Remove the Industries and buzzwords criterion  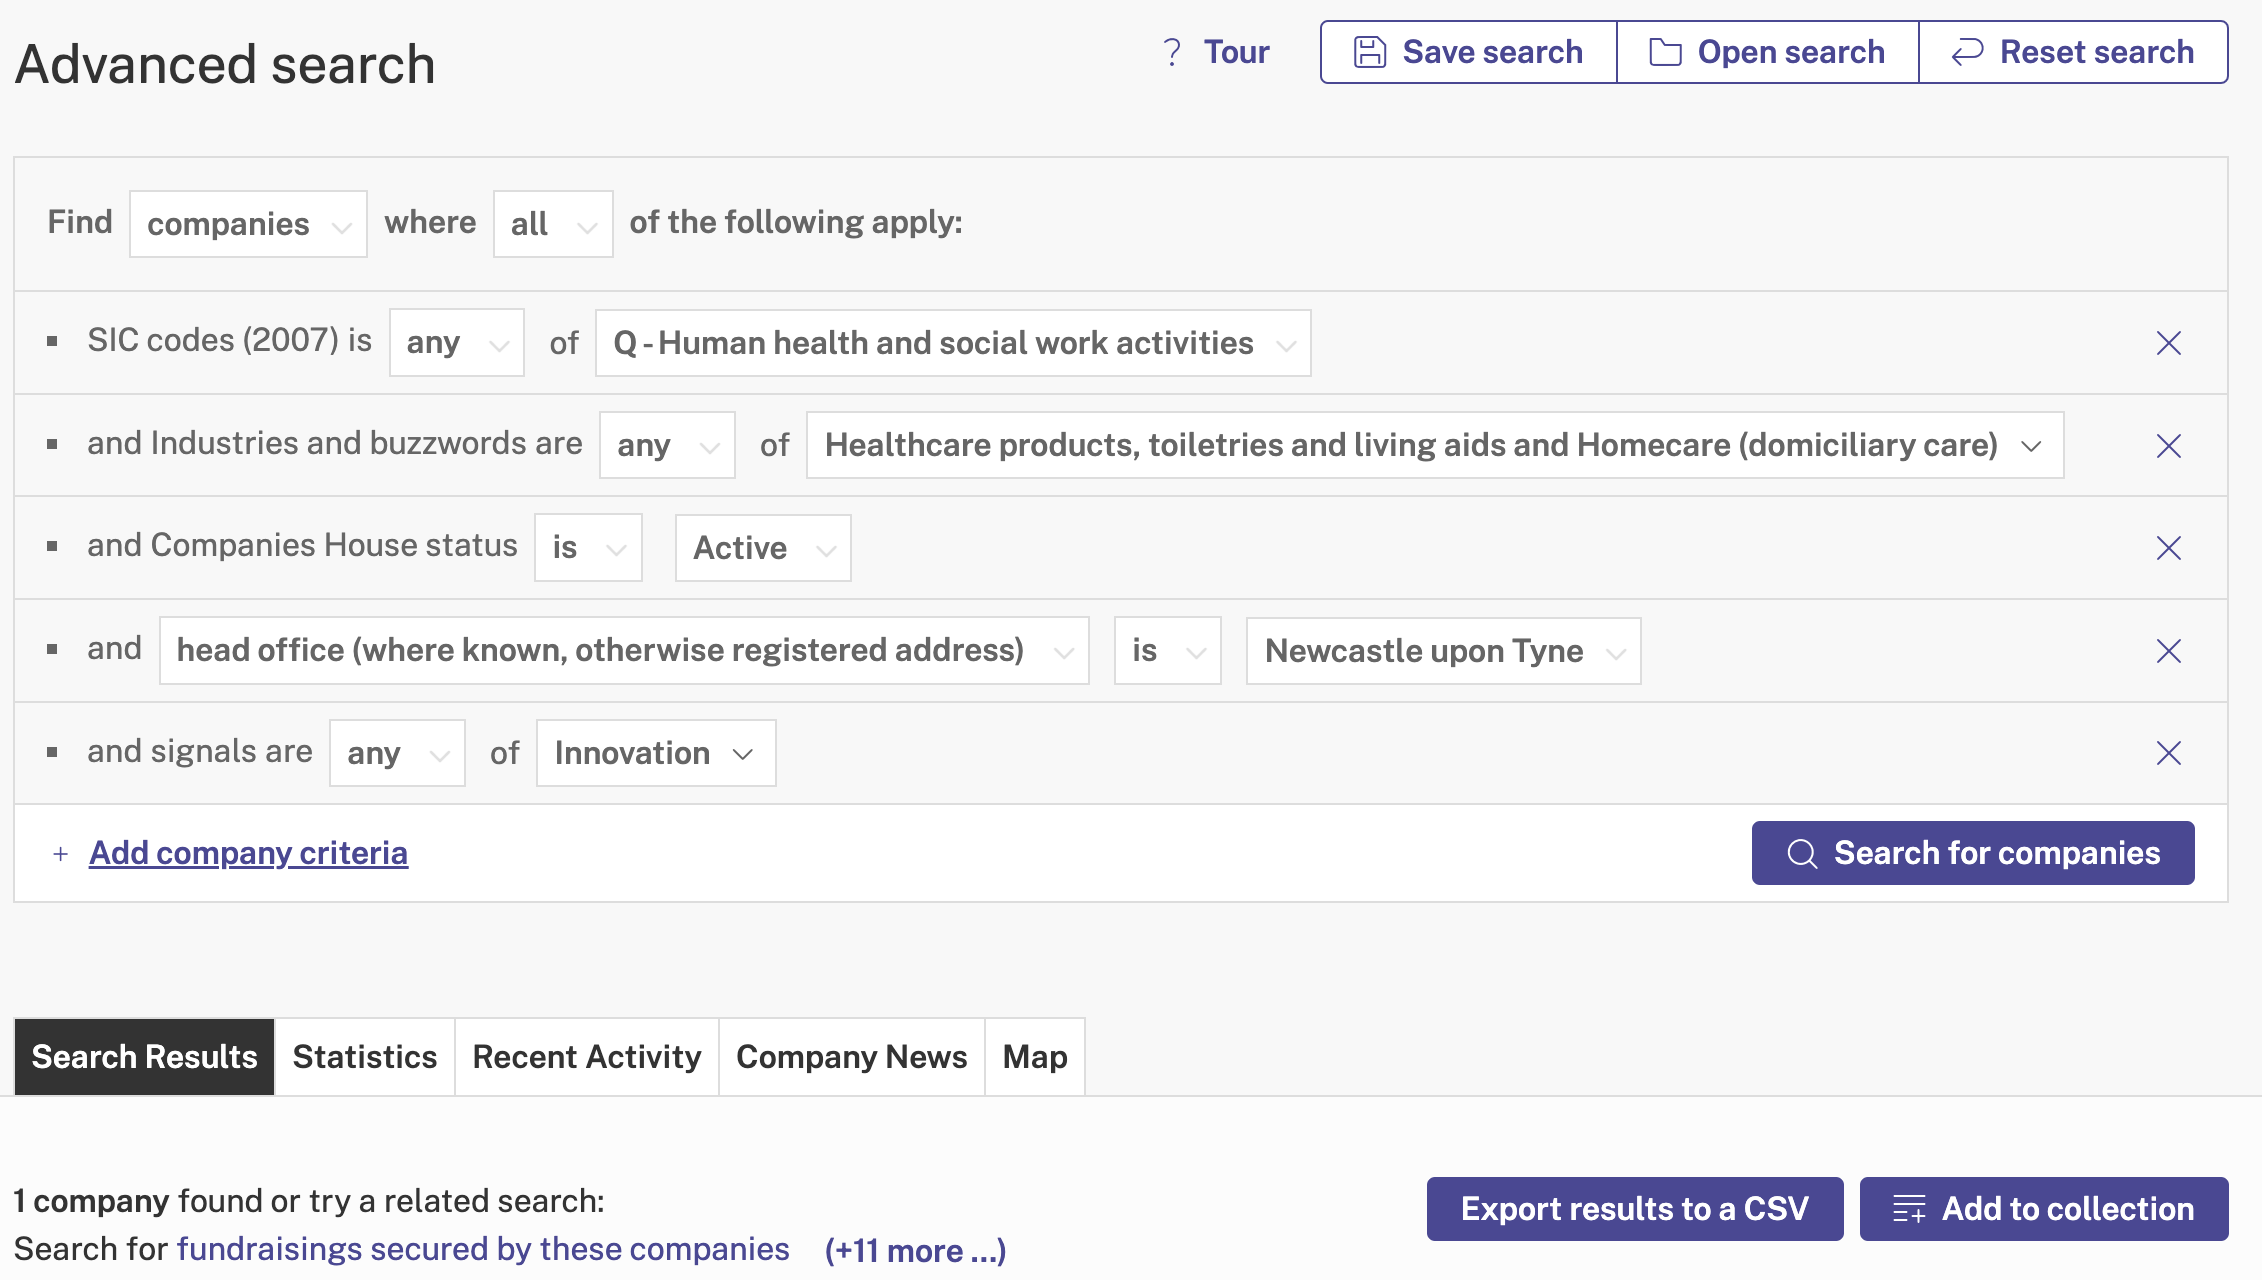[2169, 446]
